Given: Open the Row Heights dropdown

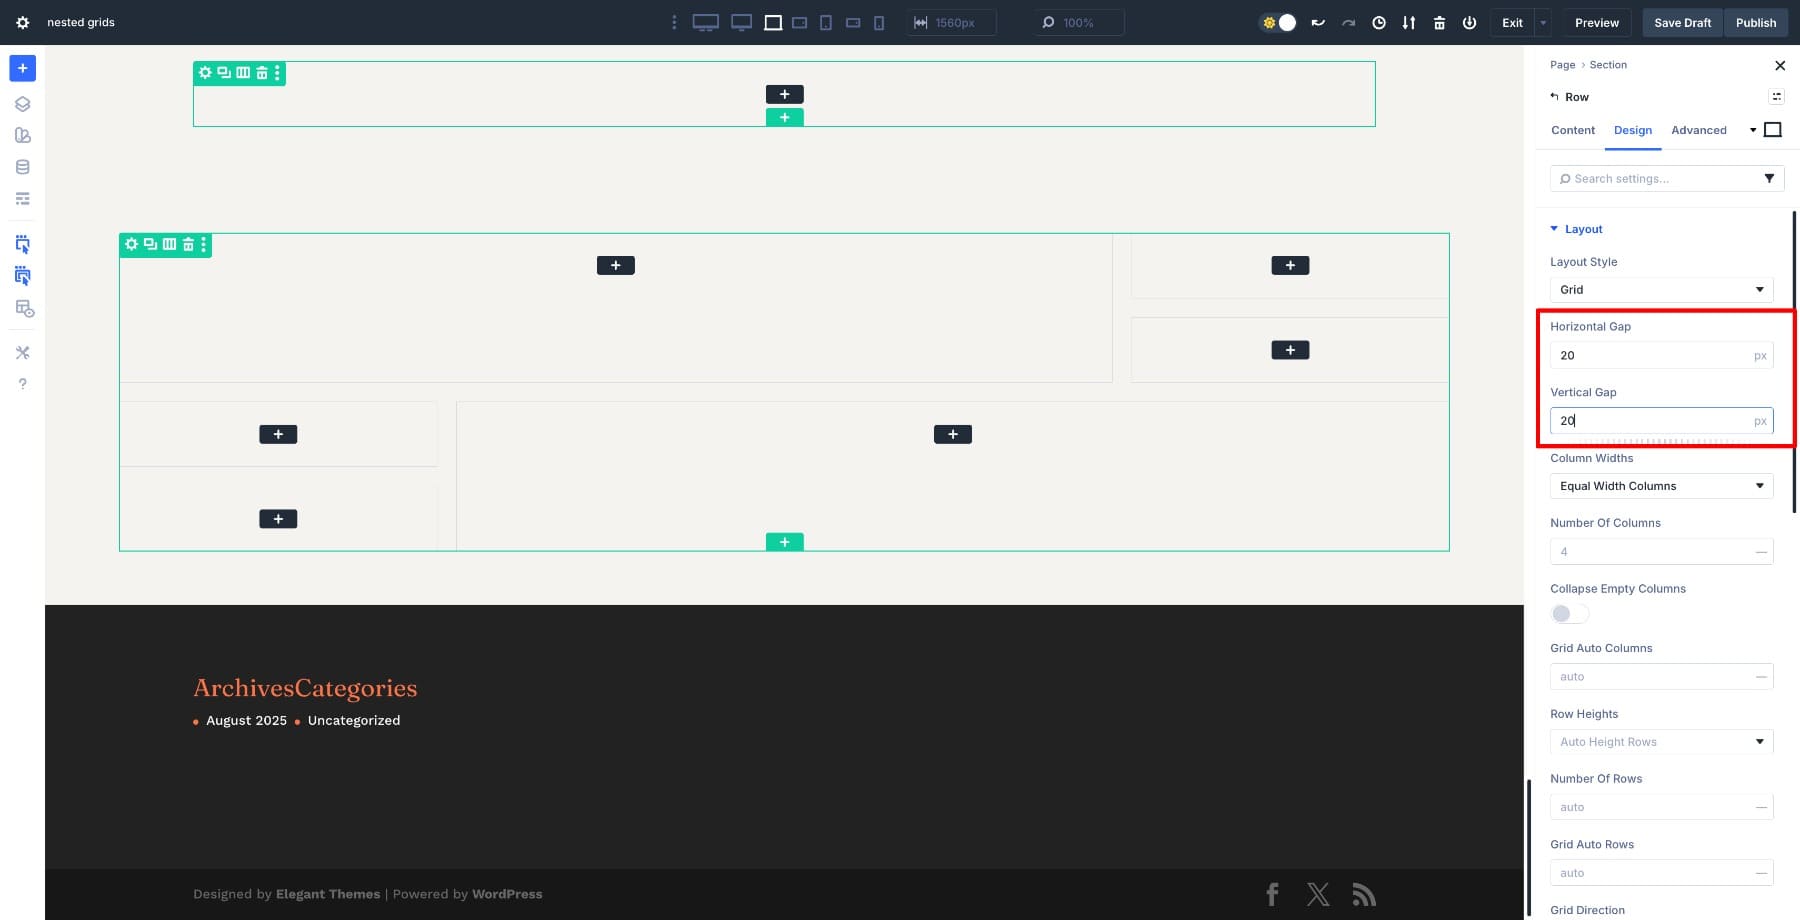Looking at the screenshot, I should 1660,742.
